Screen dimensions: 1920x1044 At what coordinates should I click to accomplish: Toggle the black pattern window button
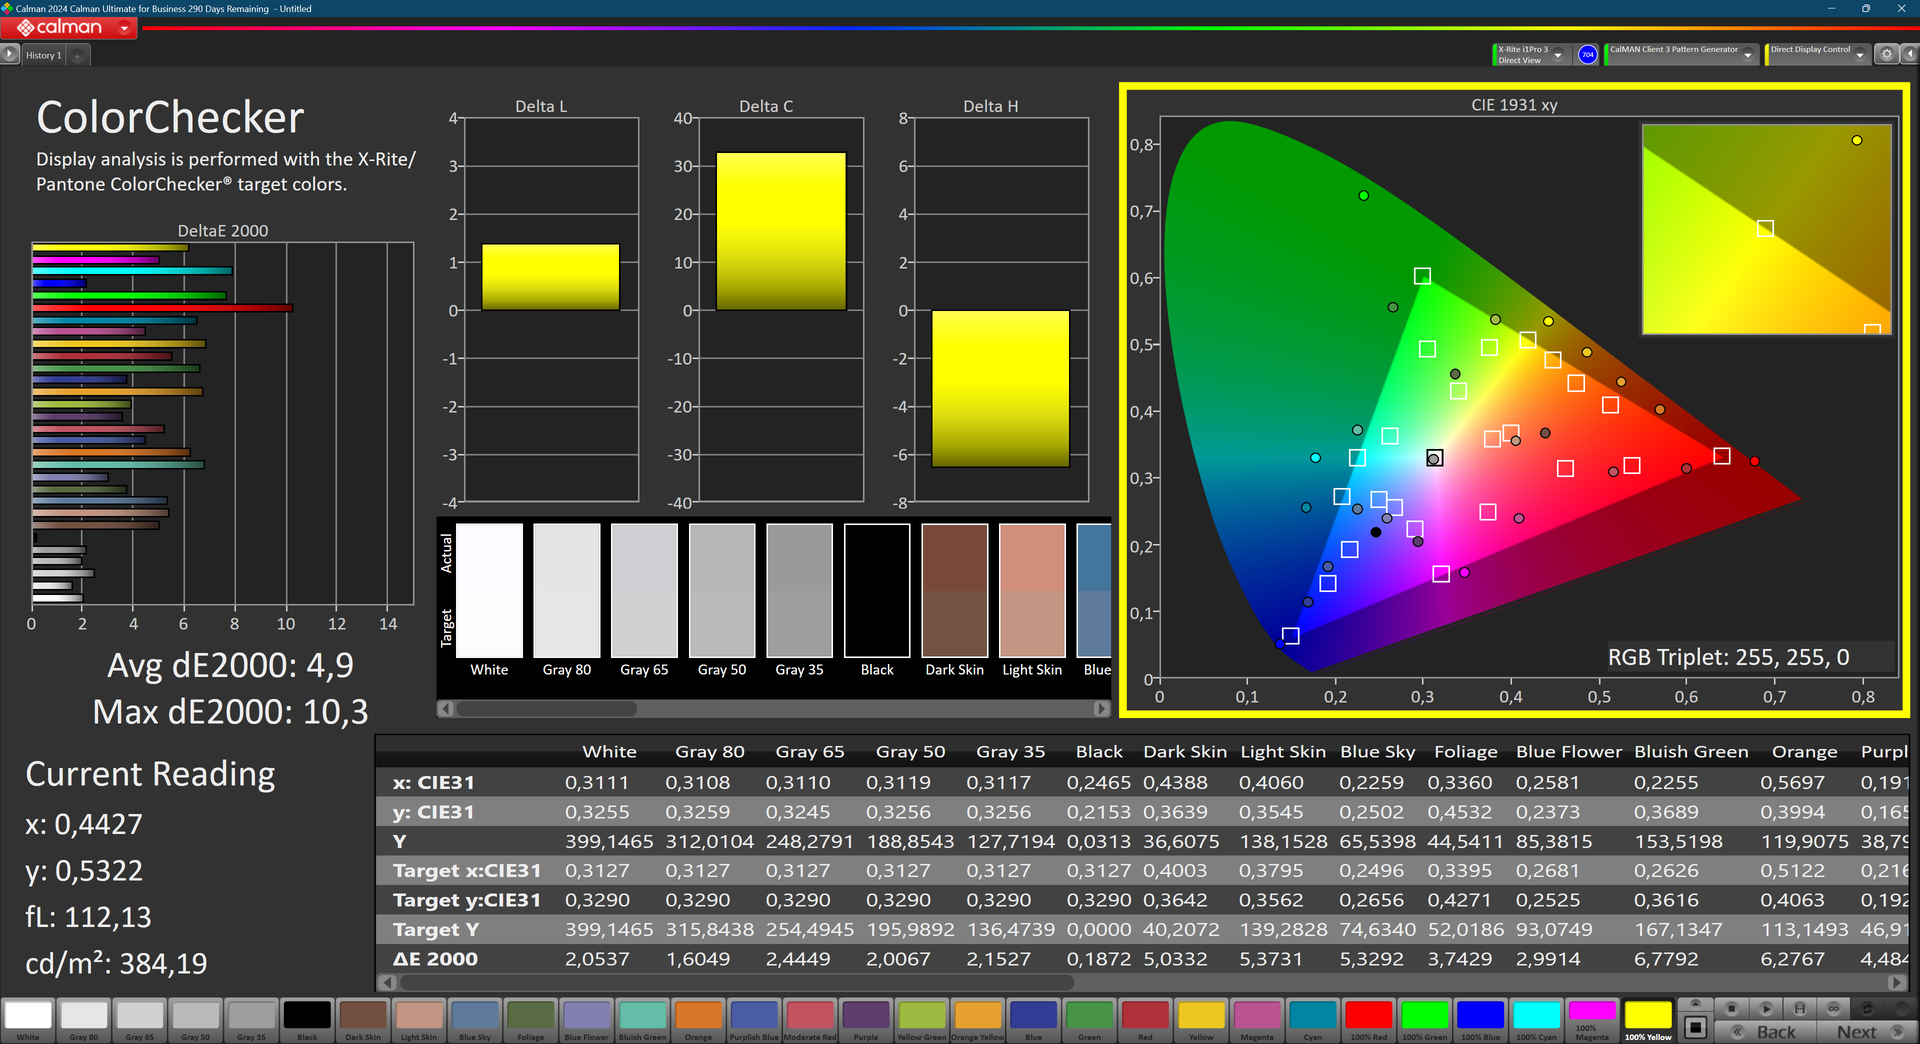tap(1695, 1027)
